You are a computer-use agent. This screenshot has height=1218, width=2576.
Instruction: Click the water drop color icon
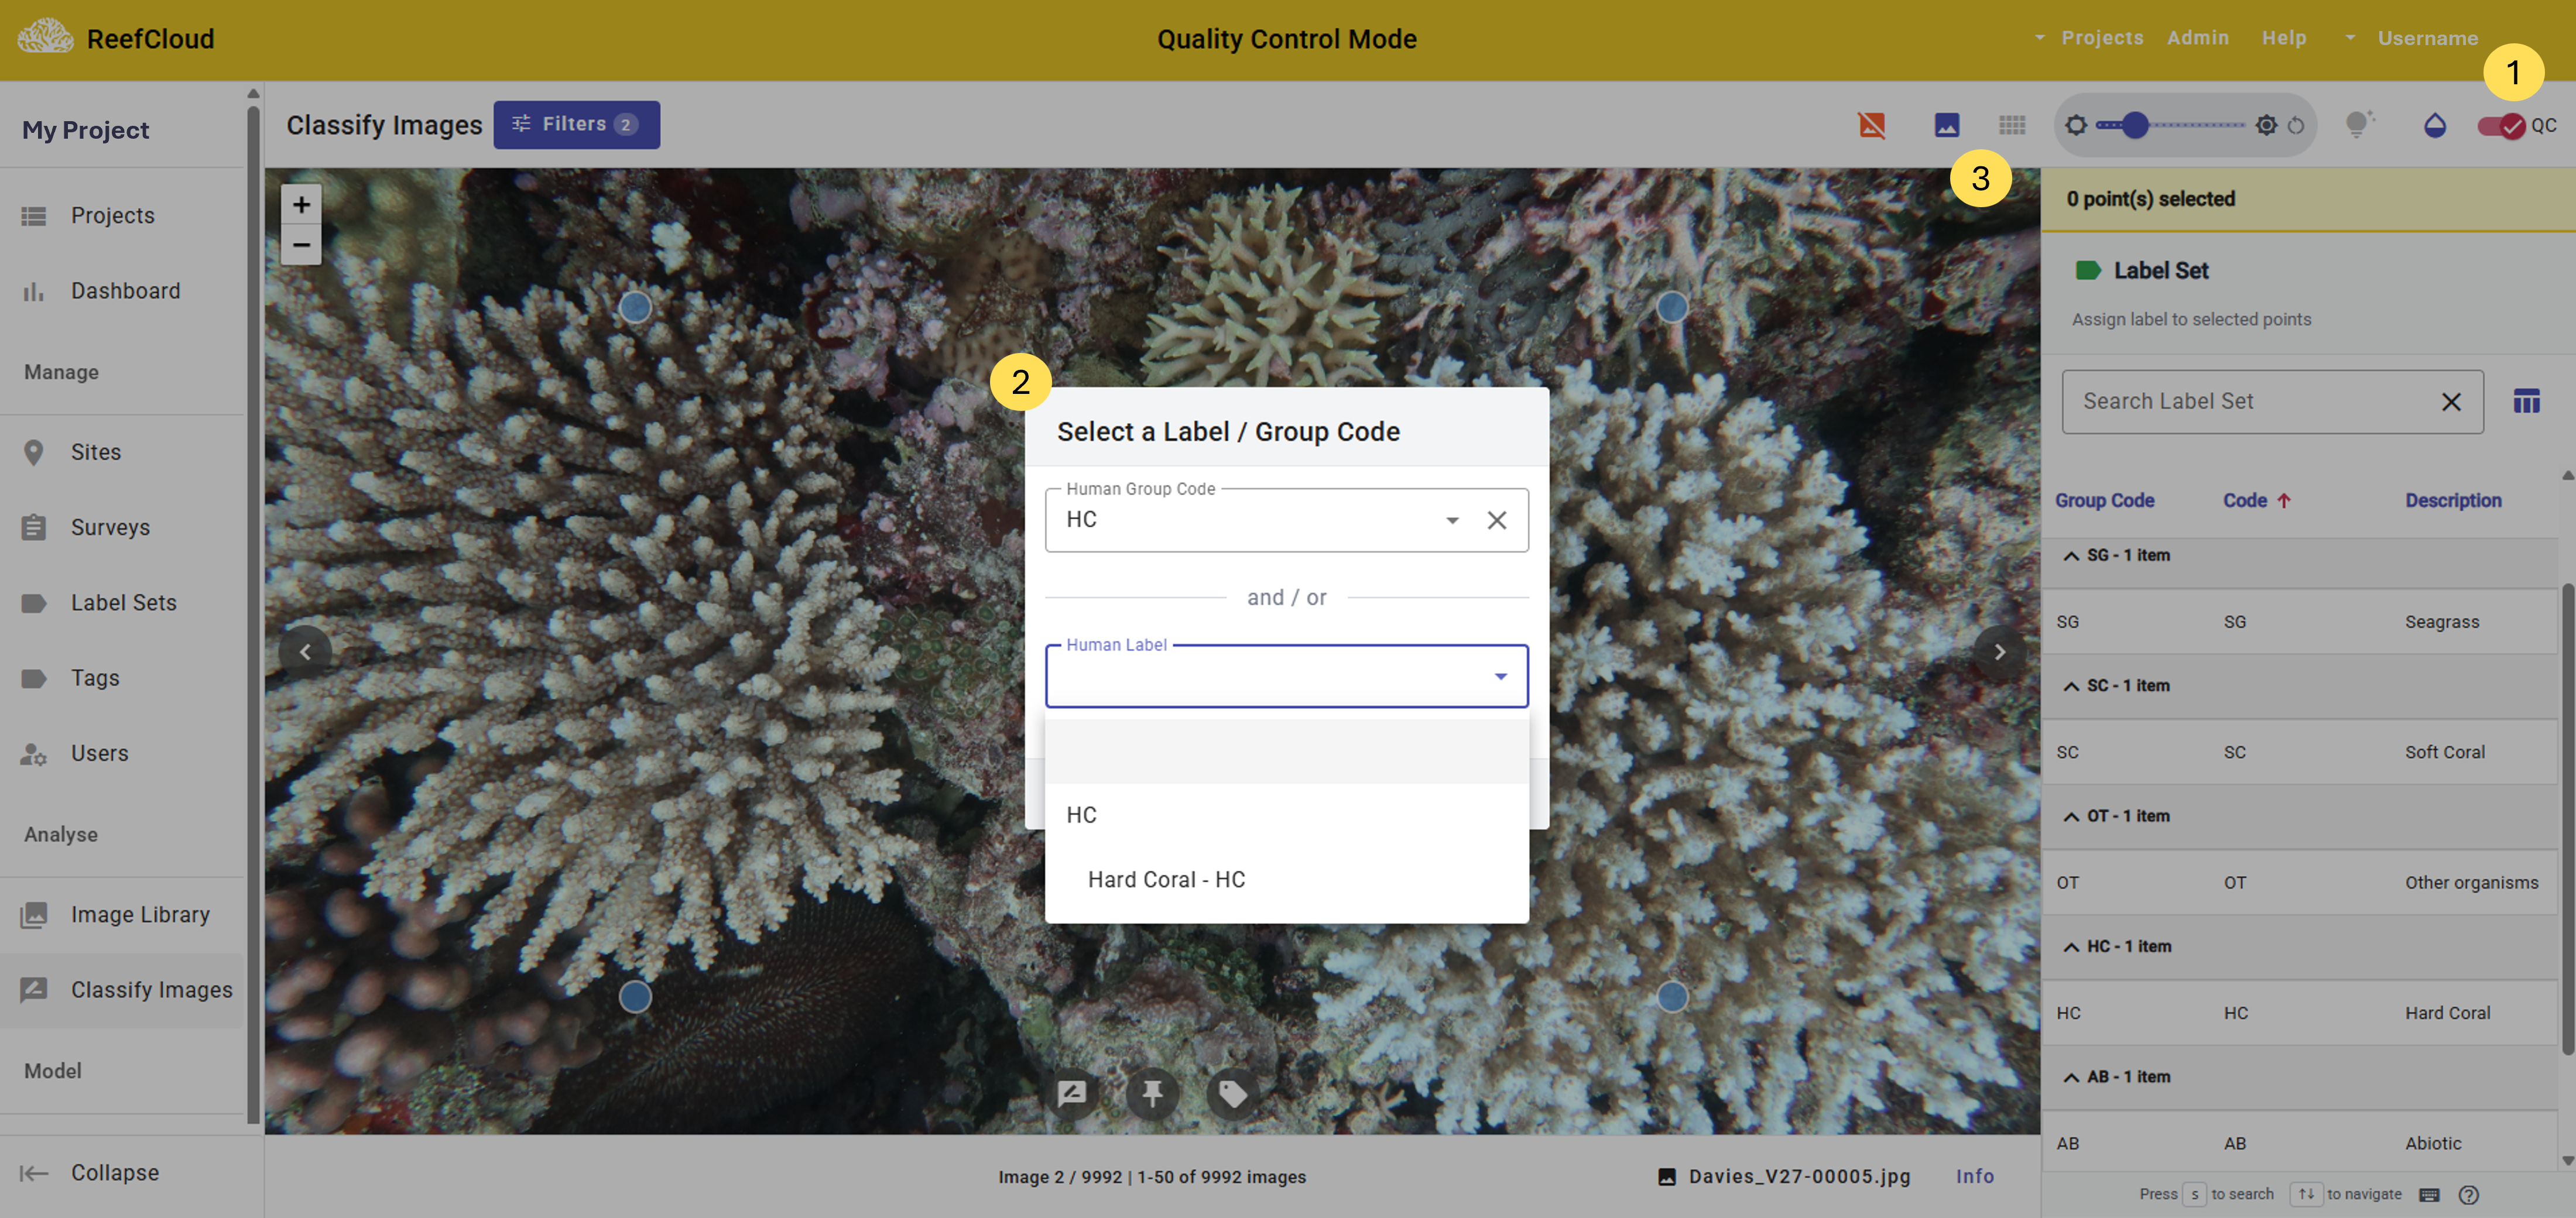click(2434, 126)
